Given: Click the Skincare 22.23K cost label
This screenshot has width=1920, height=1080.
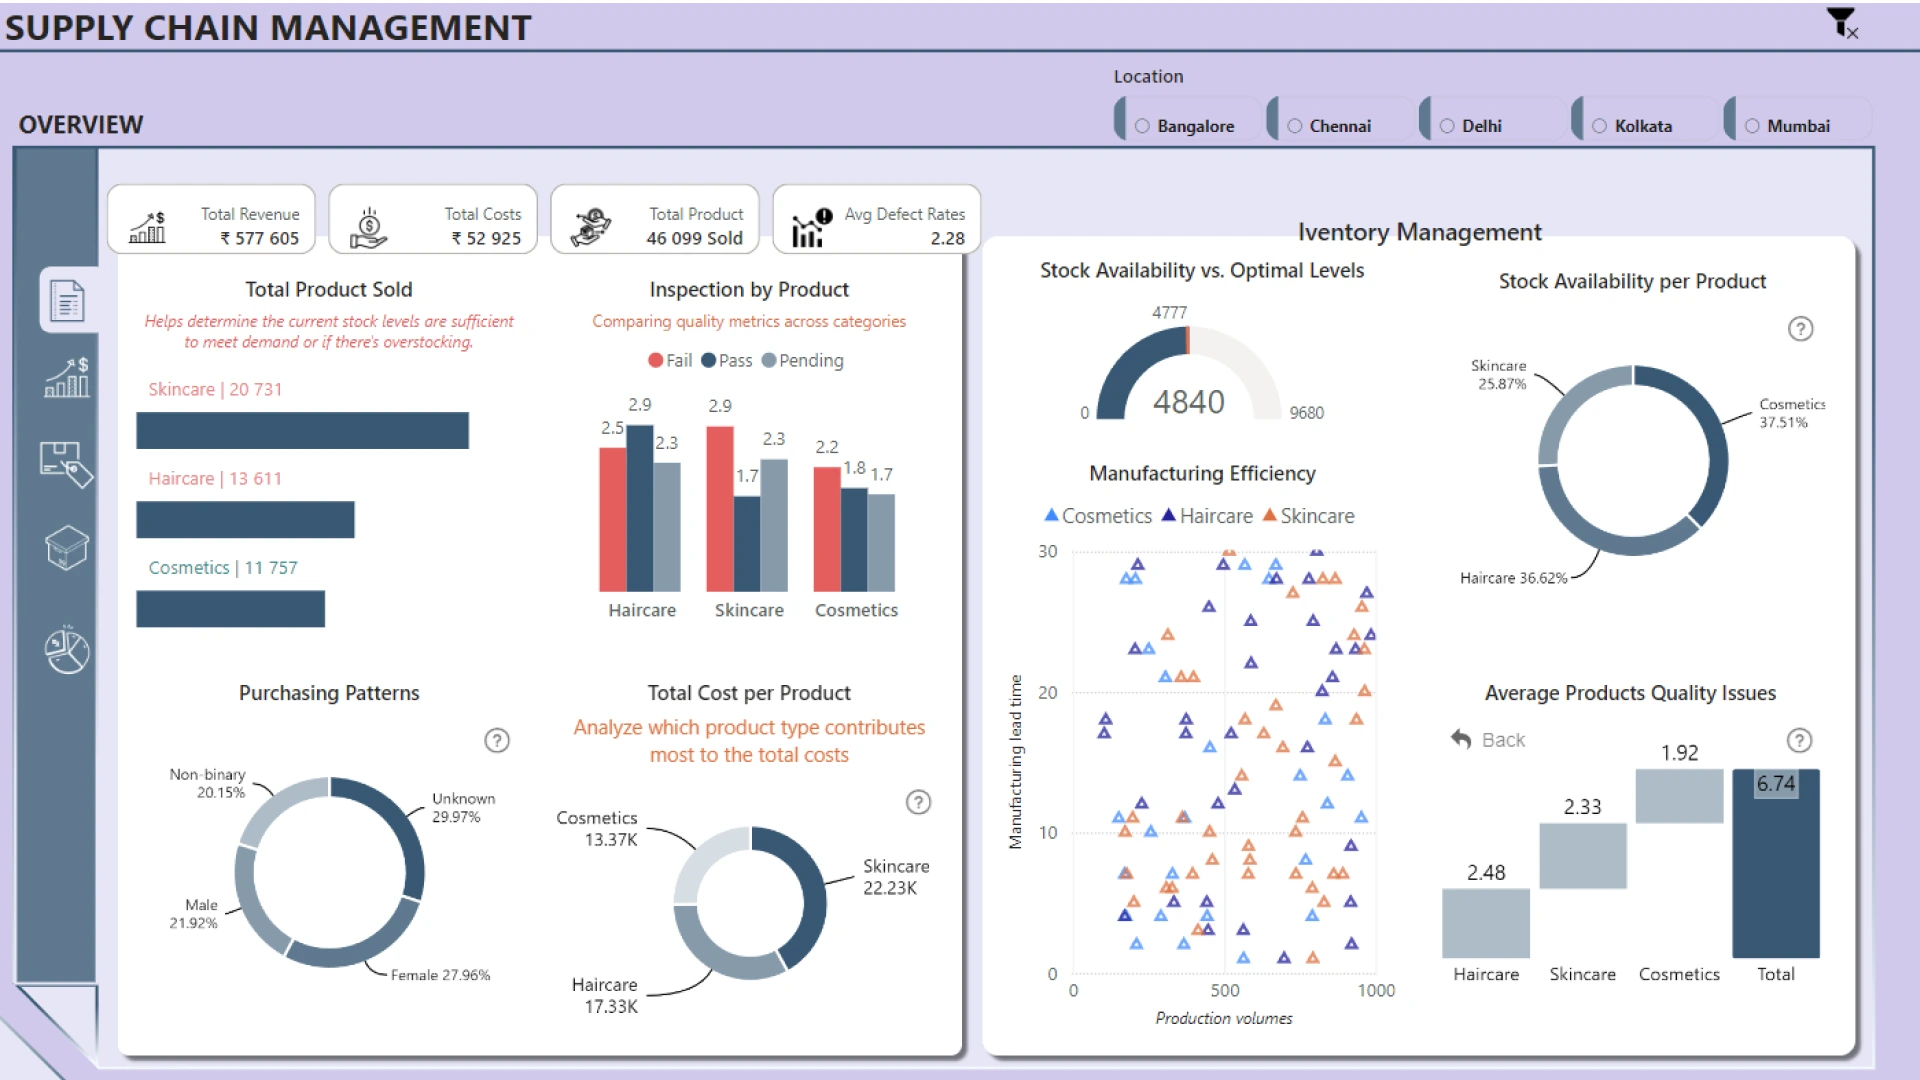Looking at the screenshot, I should 896,877.
